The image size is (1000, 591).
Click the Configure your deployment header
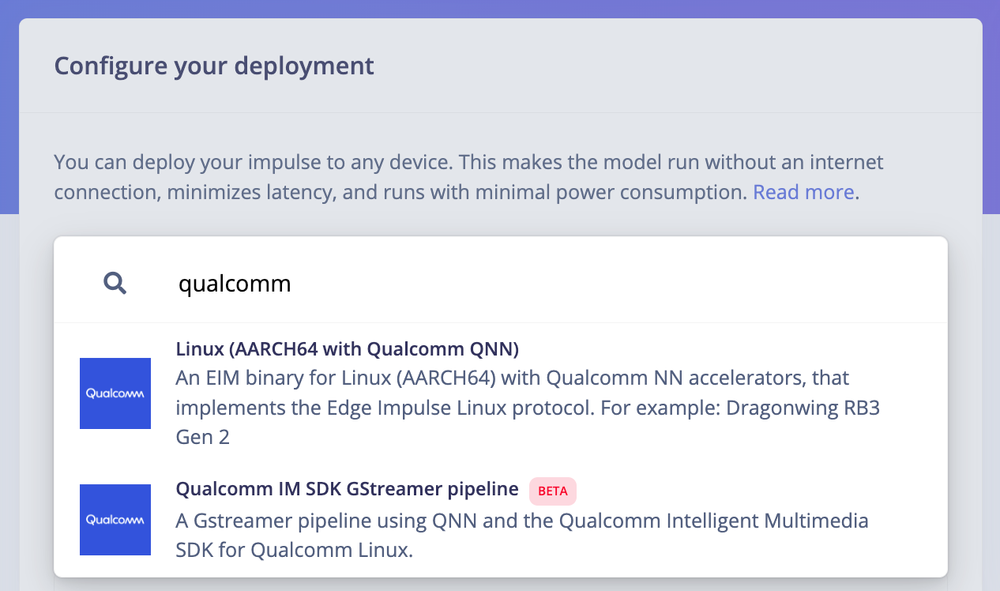coord(214,66)
